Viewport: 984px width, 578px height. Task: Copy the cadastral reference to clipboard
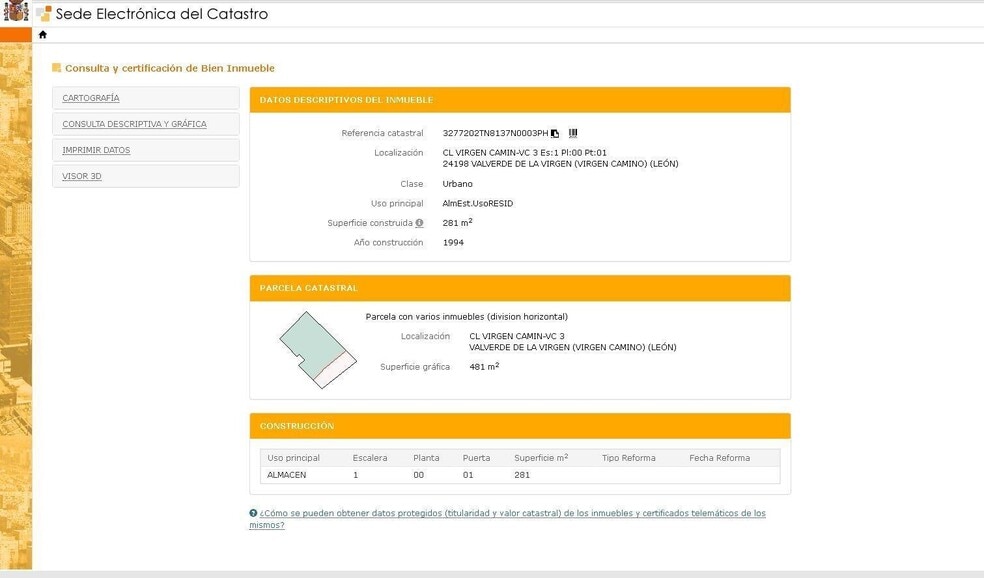[x=555, y=133]
